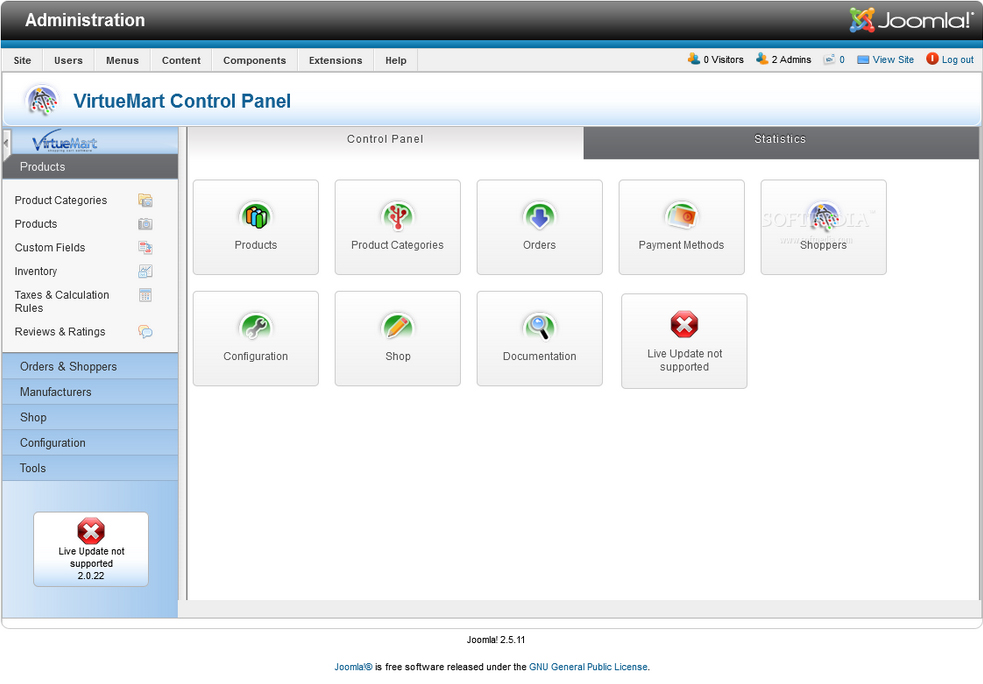Click the VirtueMart logo in the sidebar
The height and width of the screenshot is (684, 983).
point(65,141)
